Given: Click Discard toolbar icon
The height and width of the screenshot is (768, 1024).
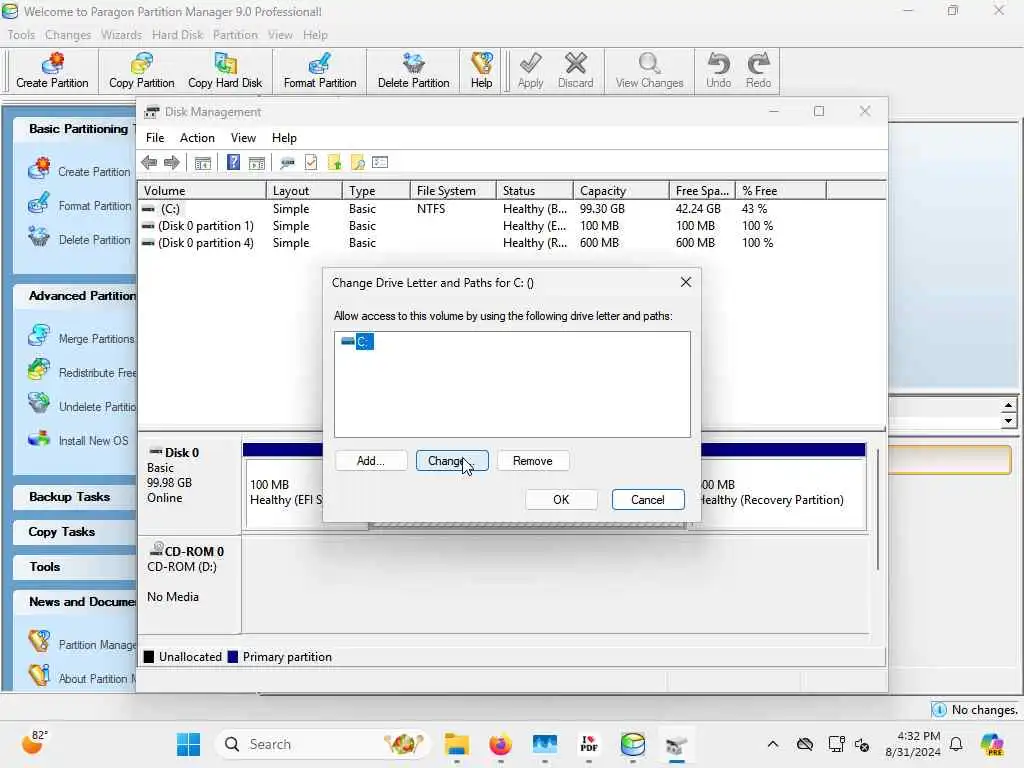Looking at the screenshot, I should pos(575,71).
